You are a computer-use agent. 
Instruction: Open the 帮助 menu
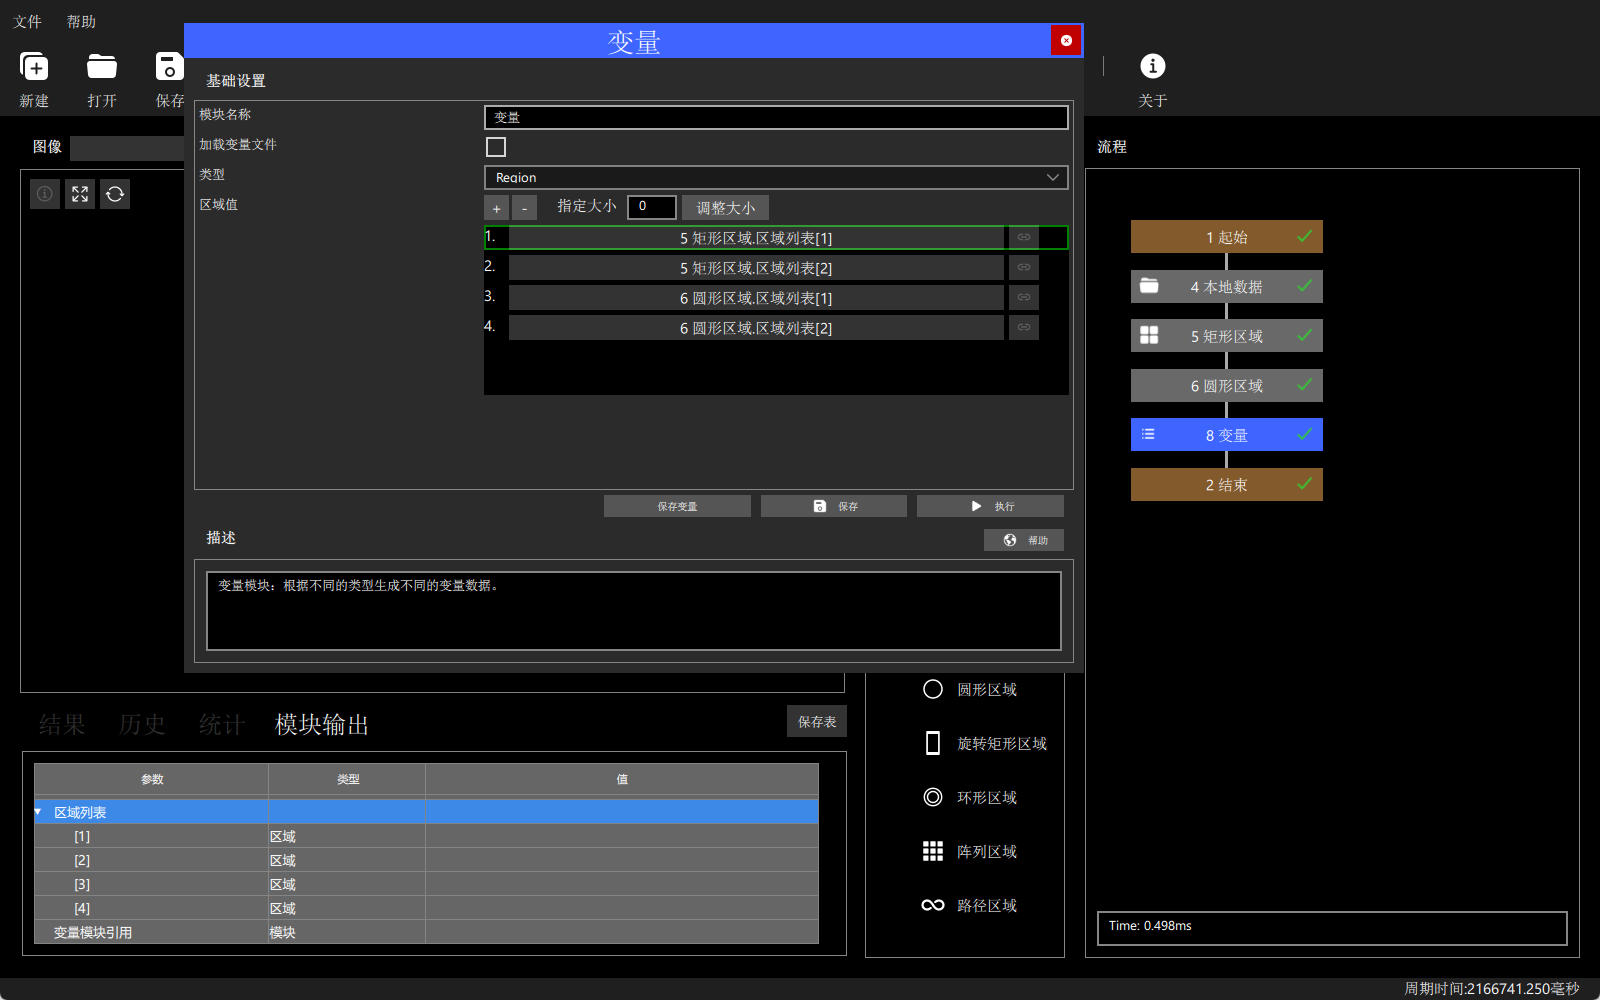click(81, 21)
